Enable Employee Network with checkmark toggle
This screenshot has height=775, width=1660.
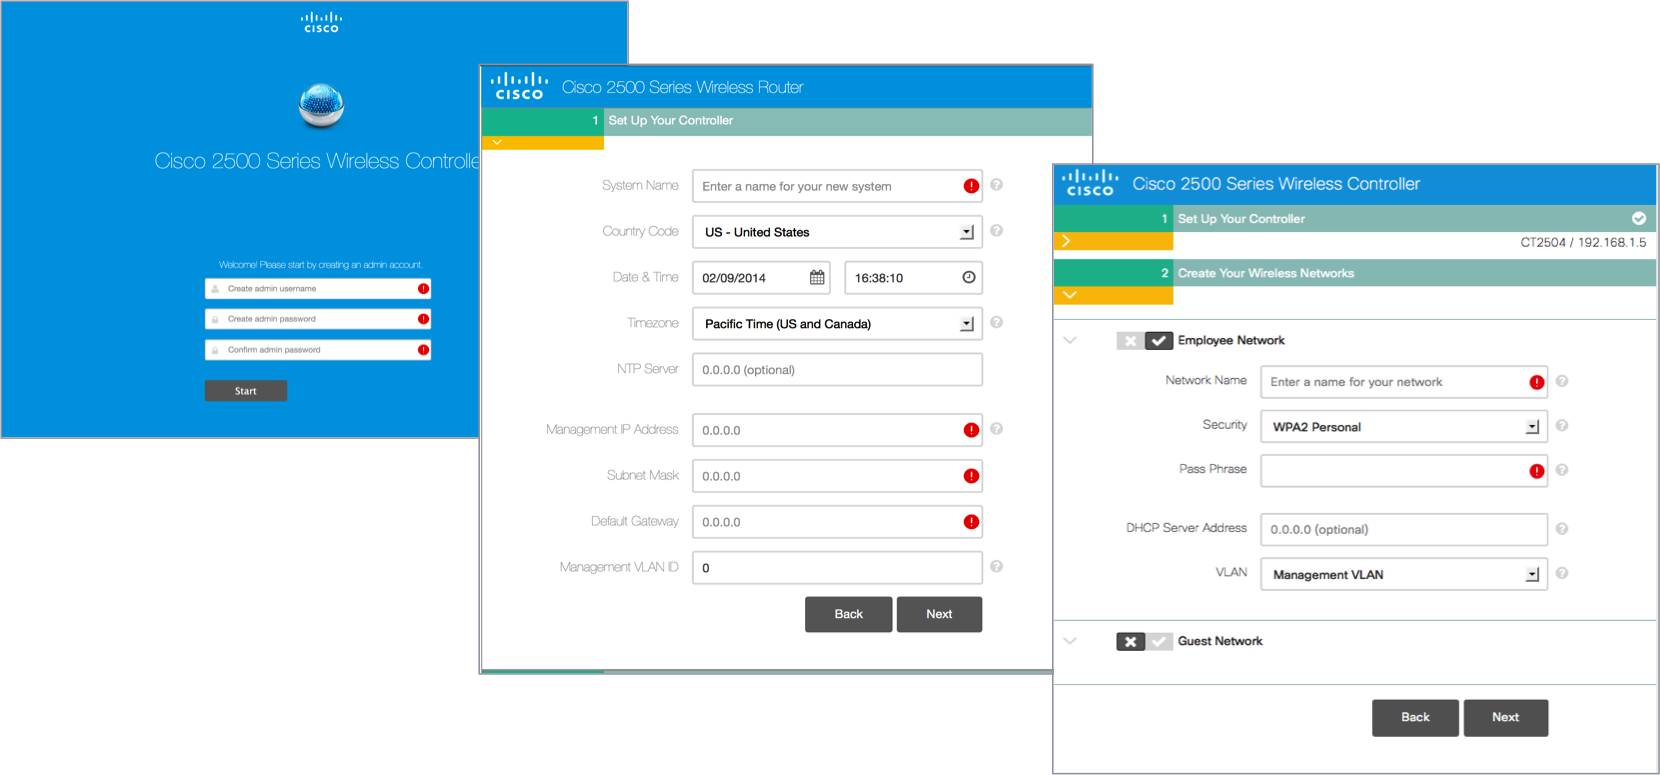(1158, 341)
